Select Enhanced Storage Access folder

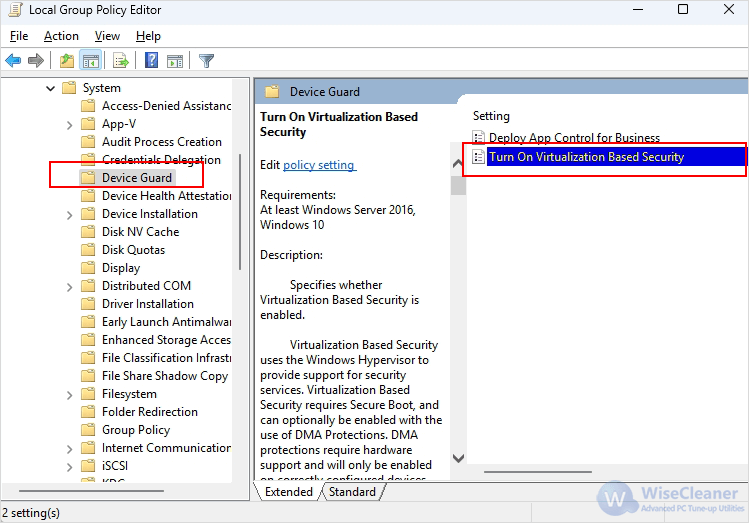click(166, 340)
